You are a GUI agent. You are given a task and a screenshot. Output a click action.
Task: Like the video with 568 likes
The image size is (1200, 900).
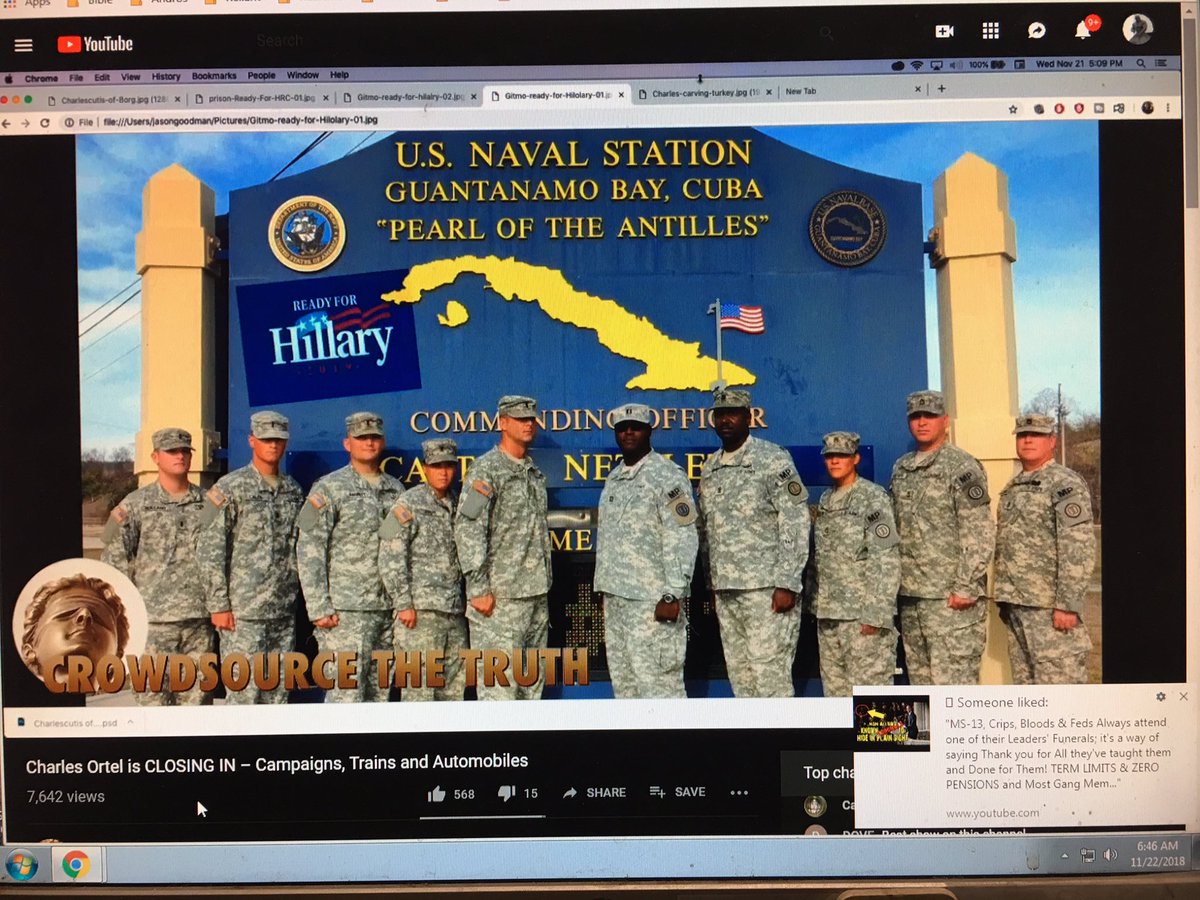438,793
